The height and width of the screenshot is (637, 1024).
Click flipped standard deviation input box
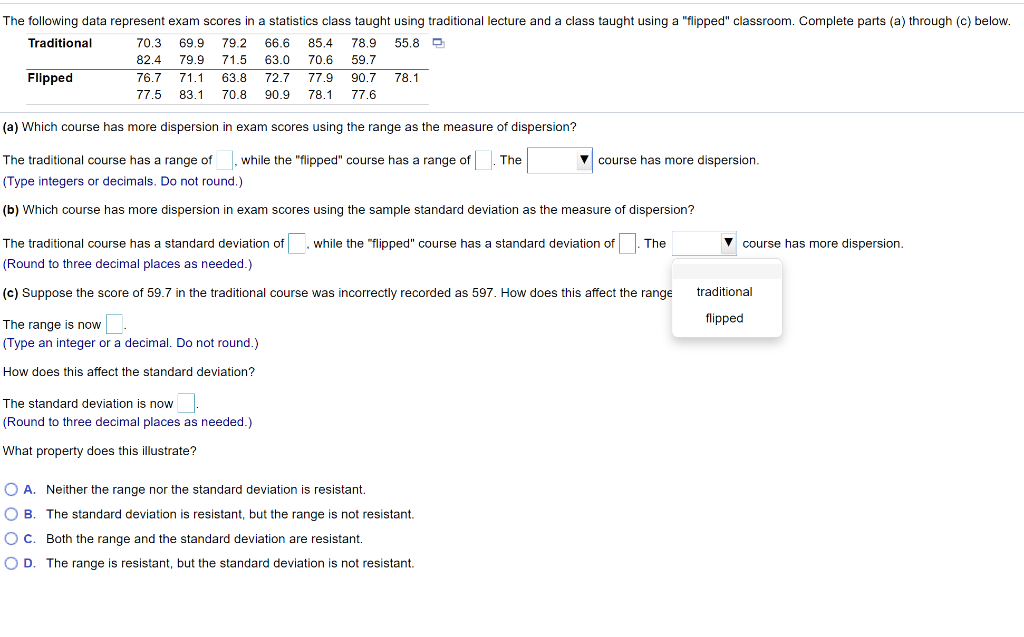point(628,243)
